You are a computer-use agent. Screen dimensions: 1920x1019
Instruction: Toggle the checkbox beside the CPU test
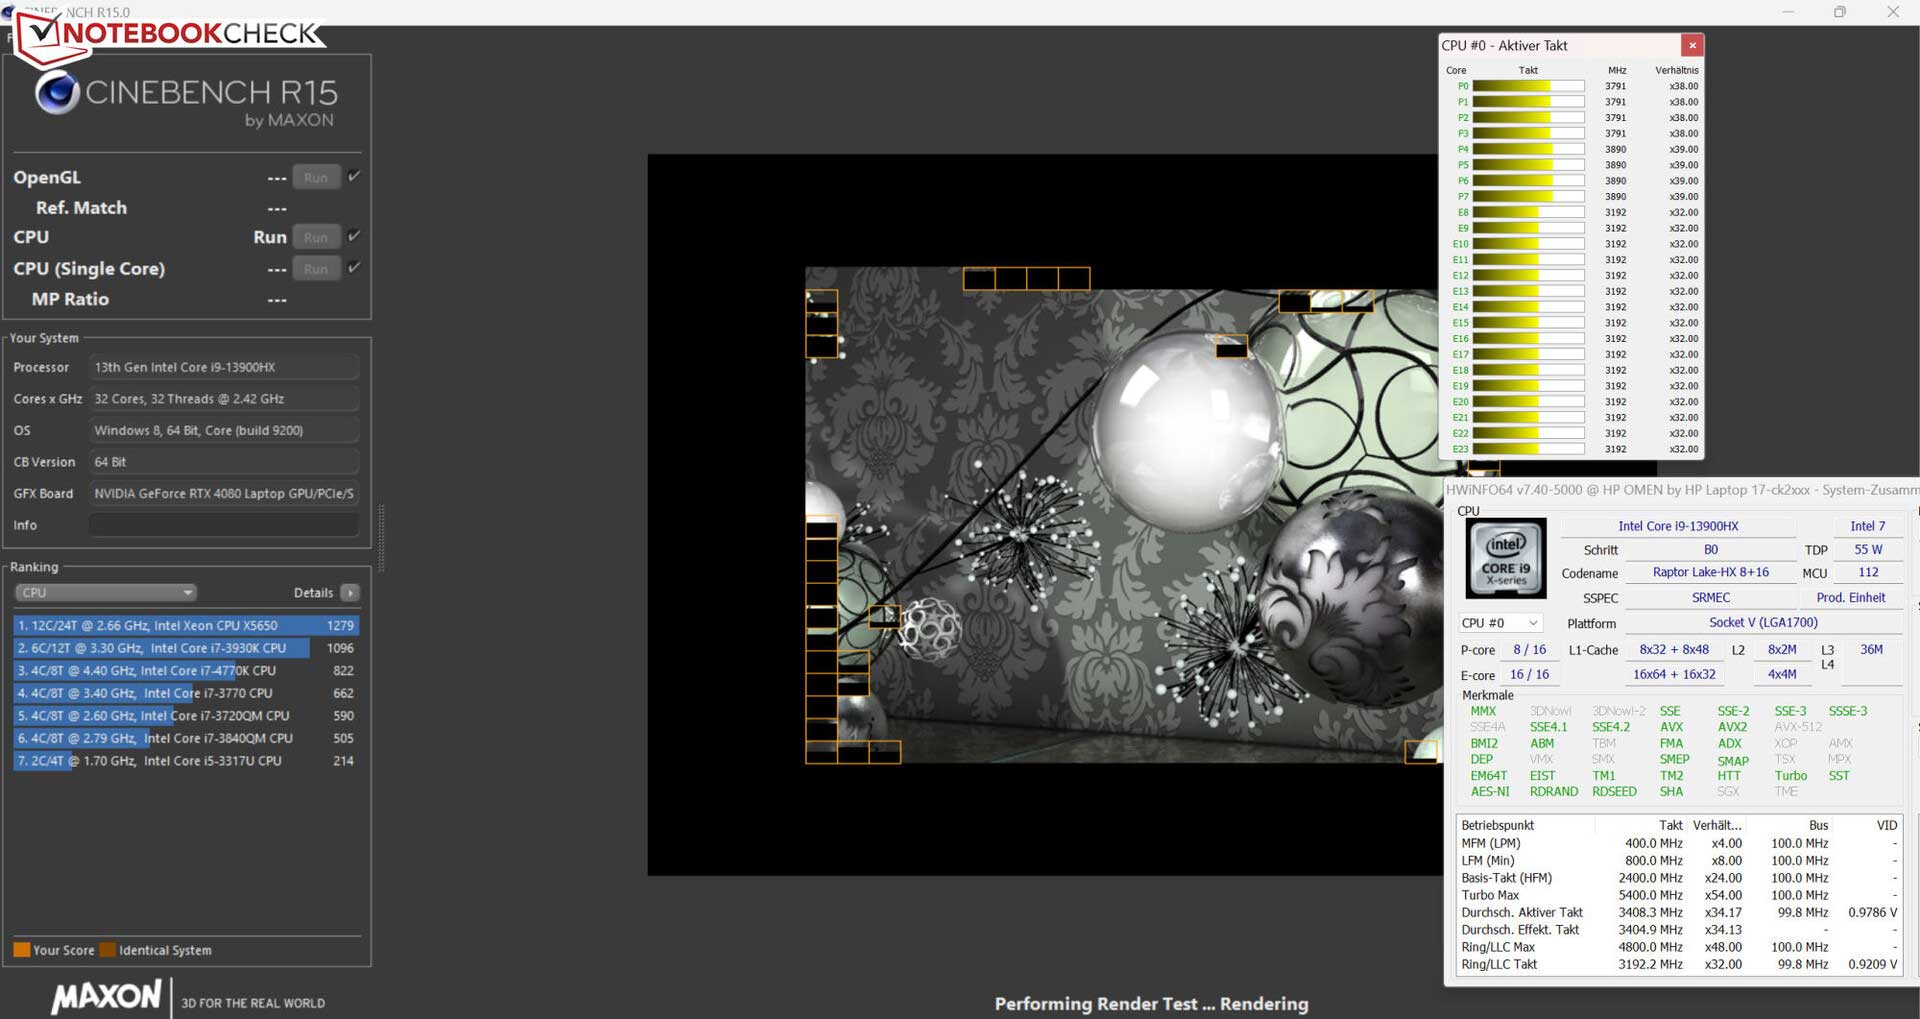click(x=354, y=237)
